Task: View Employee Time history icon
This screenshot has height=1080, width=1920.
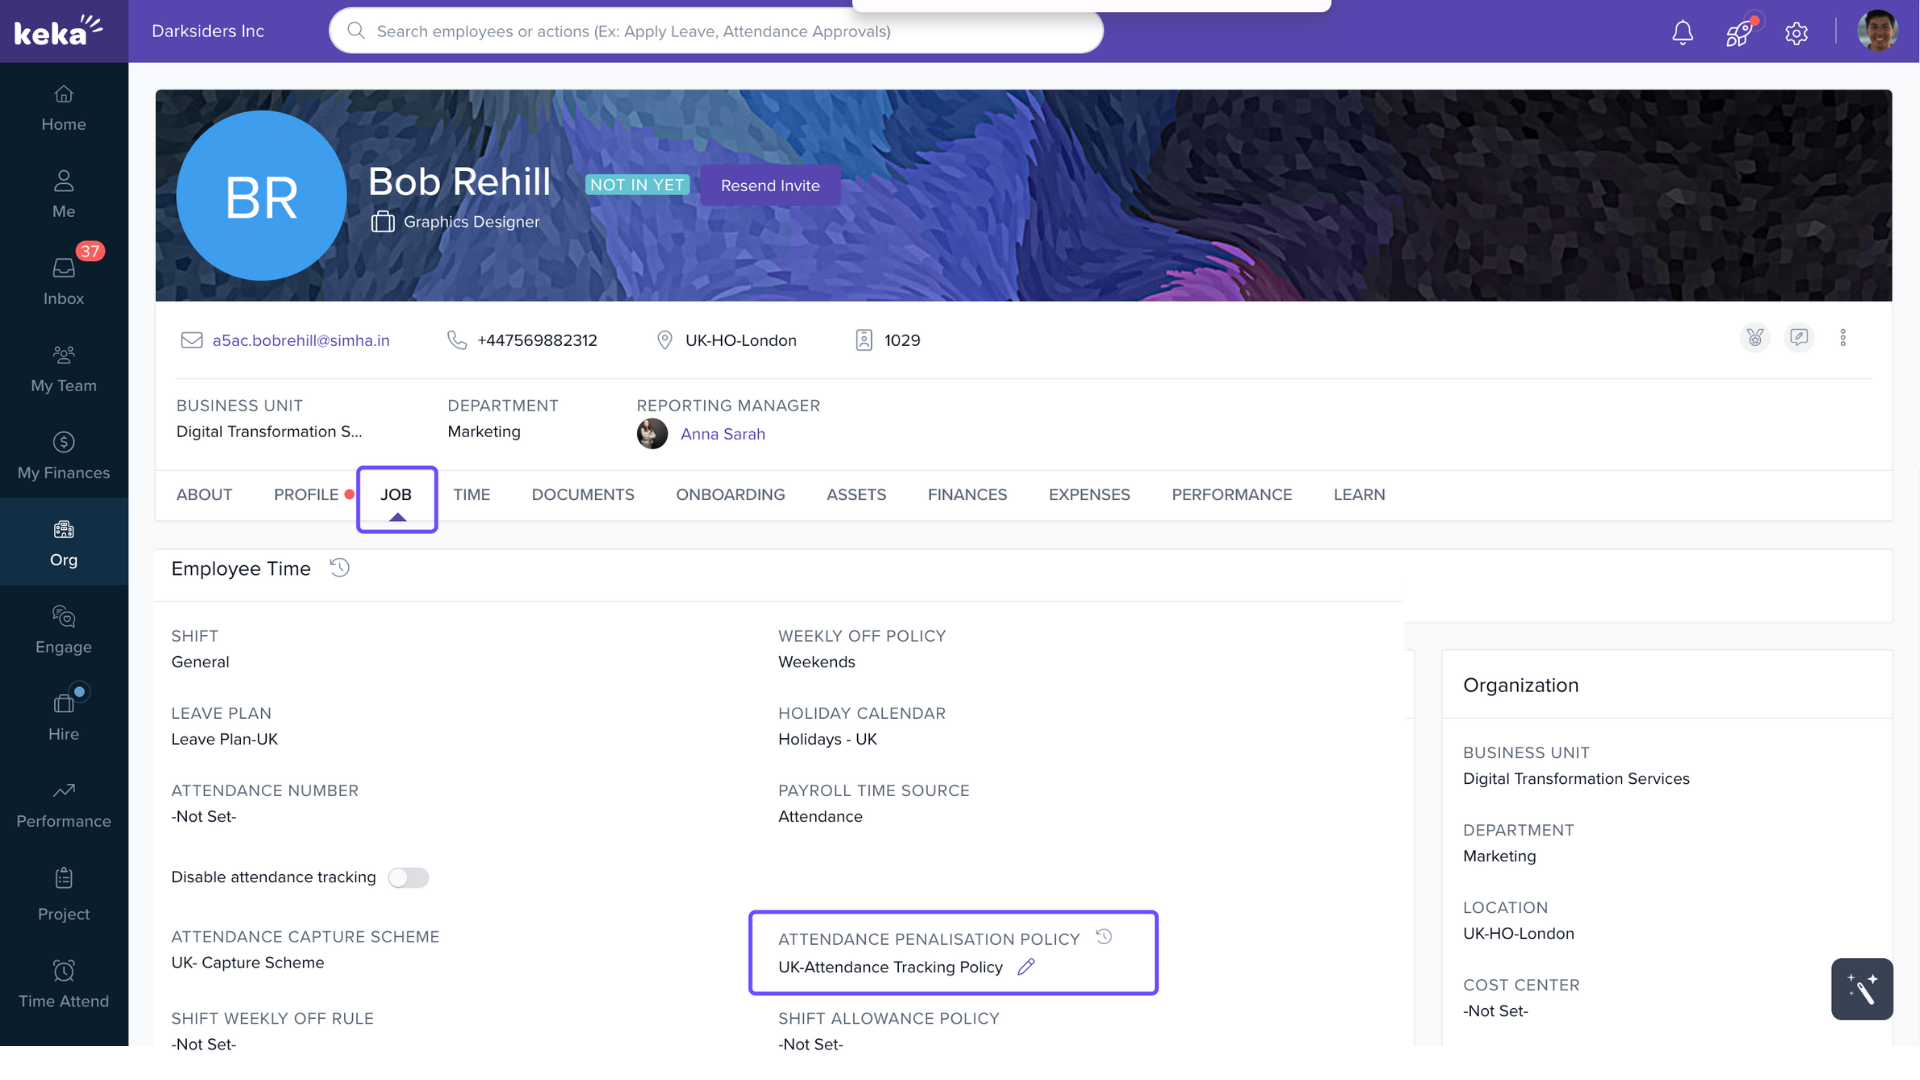Action: click(x=340, y=568)
